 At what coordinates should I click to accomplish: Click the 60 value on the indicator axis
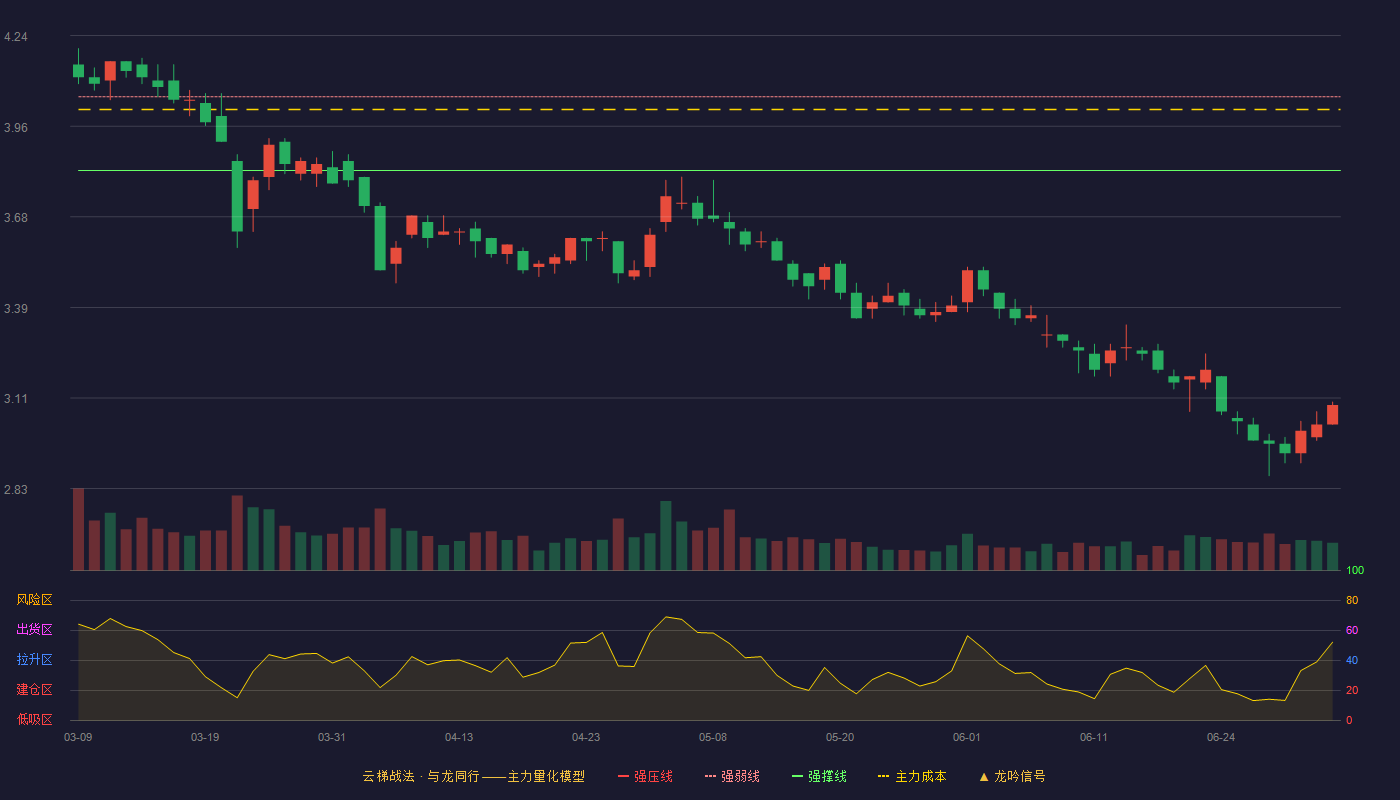pyautogui.click(x=1352, y=631)
